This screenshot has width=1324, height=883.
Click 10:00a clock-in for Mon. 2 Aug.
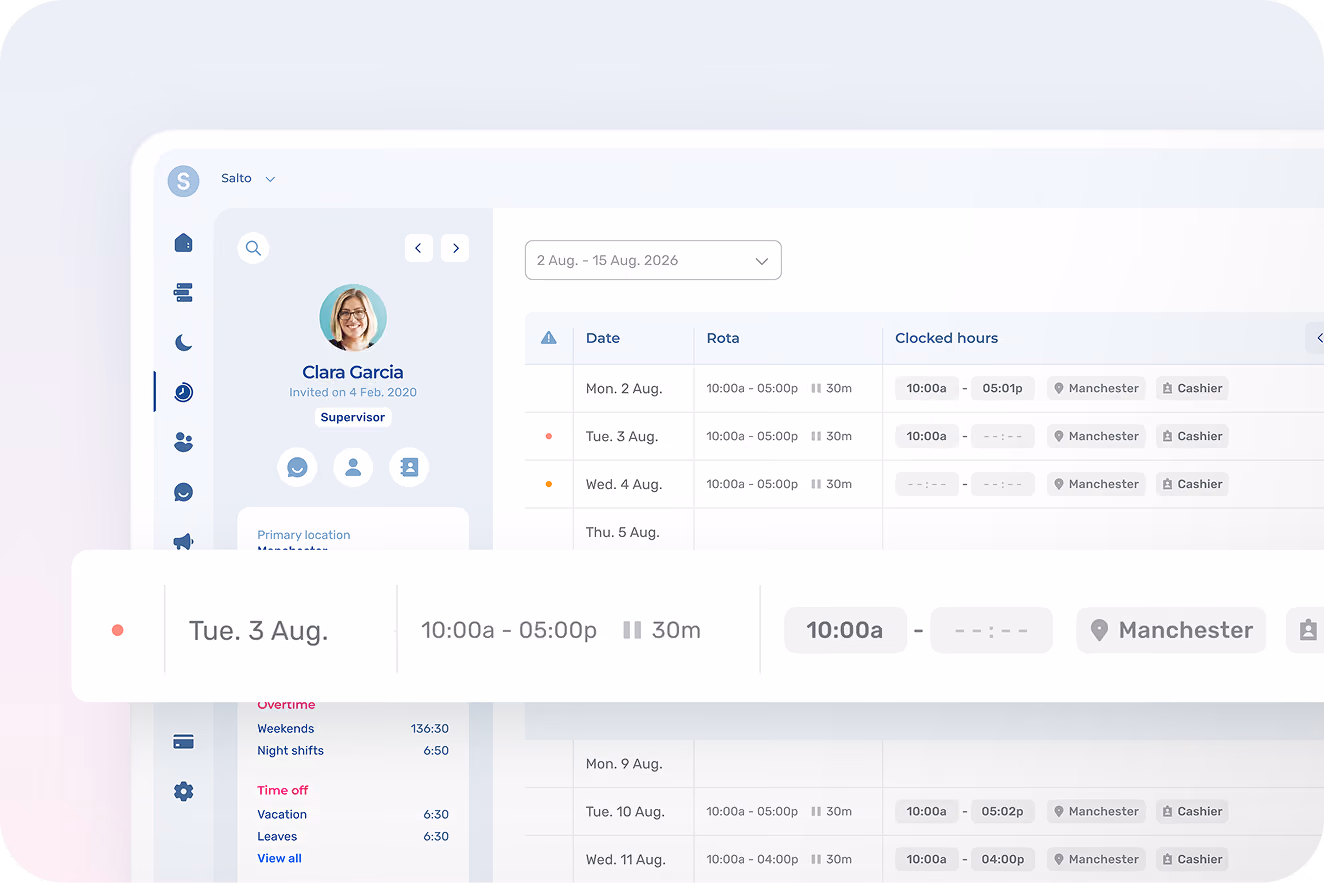(x=926, y=388)
